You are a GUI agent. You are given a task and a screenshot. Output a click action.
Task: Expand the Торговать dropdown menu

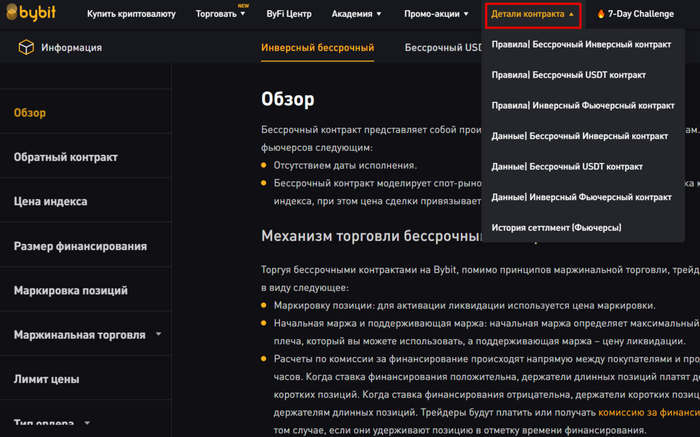(220, 15)
